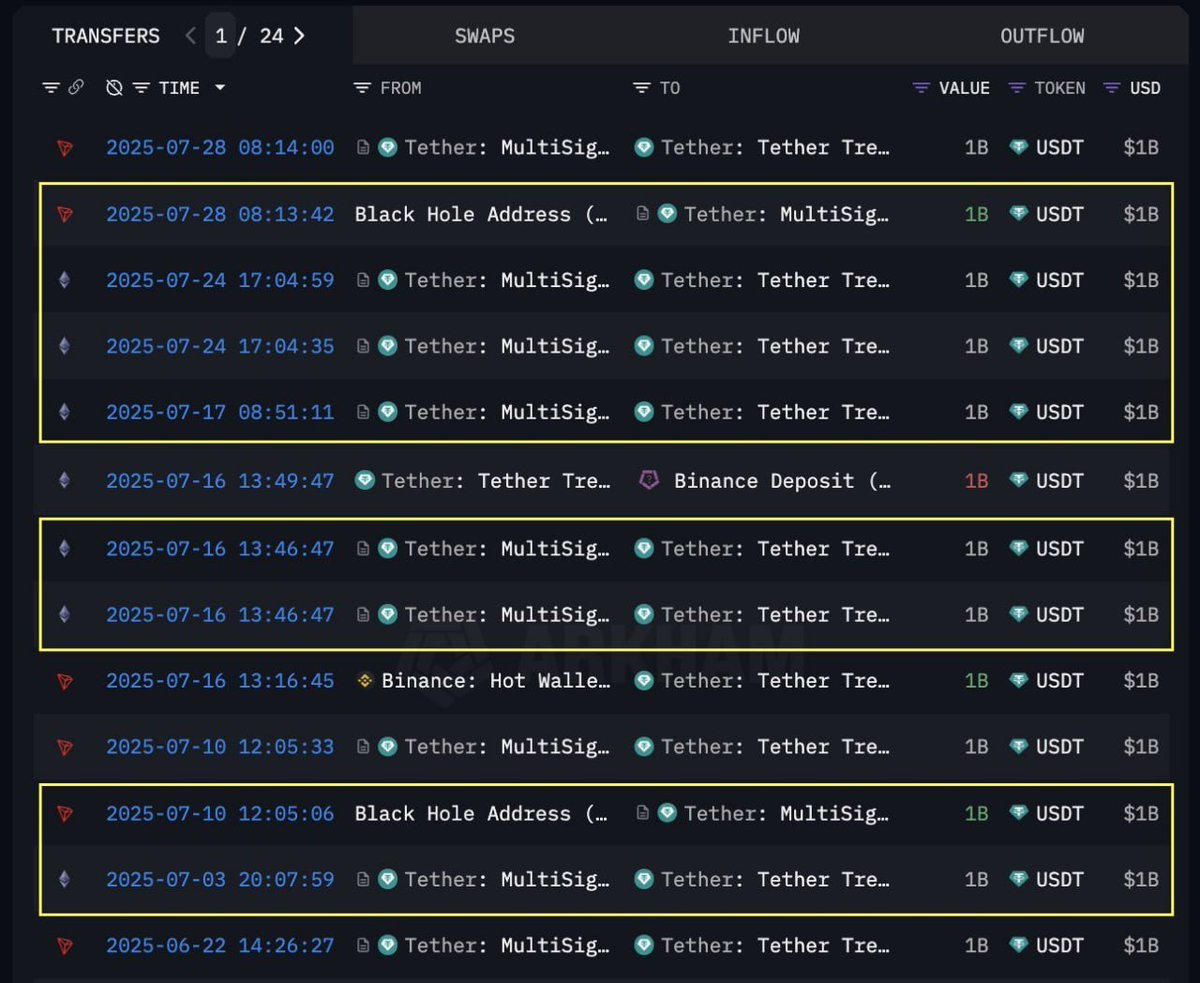Click Tron icon on 2025-06-22 14:26:27 row
The image size is (1200, 983).
click(x=65, y=945)
